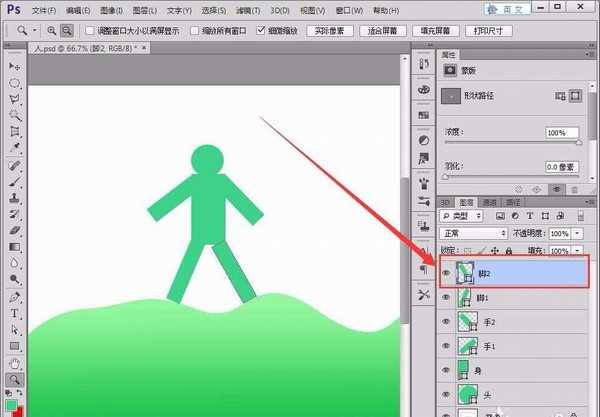Image resolution: width=600 pixels, height=417 pixels.
Task: Select the Dodge tool
Action: click(x=15, y=279)
